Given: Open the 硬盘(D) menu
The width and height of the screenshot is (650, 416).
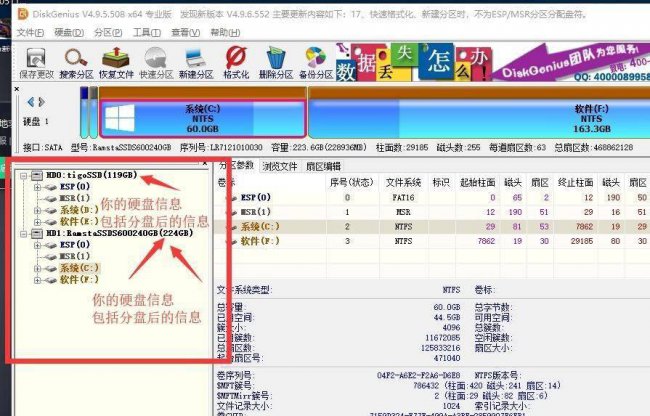Looking at the screenshot, I should click(x=69, y=32).
